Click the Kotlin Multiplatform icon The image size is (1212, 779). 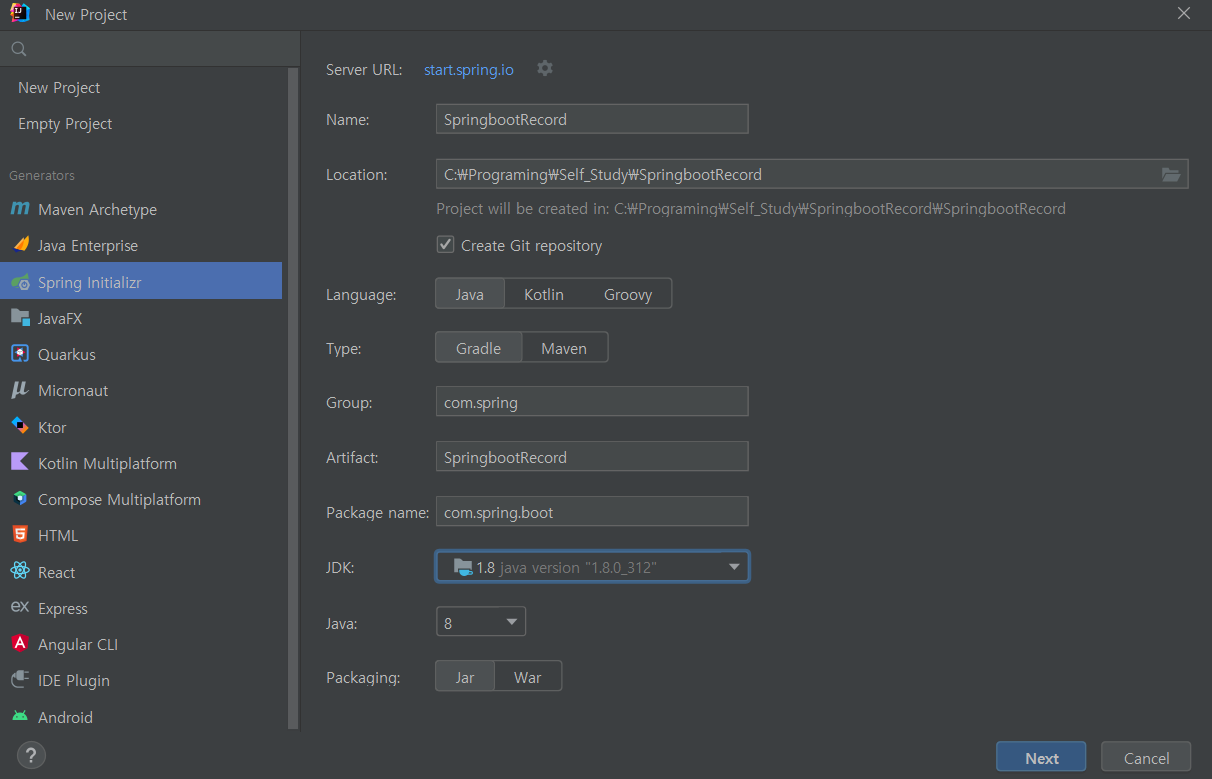tap(20, 463)
